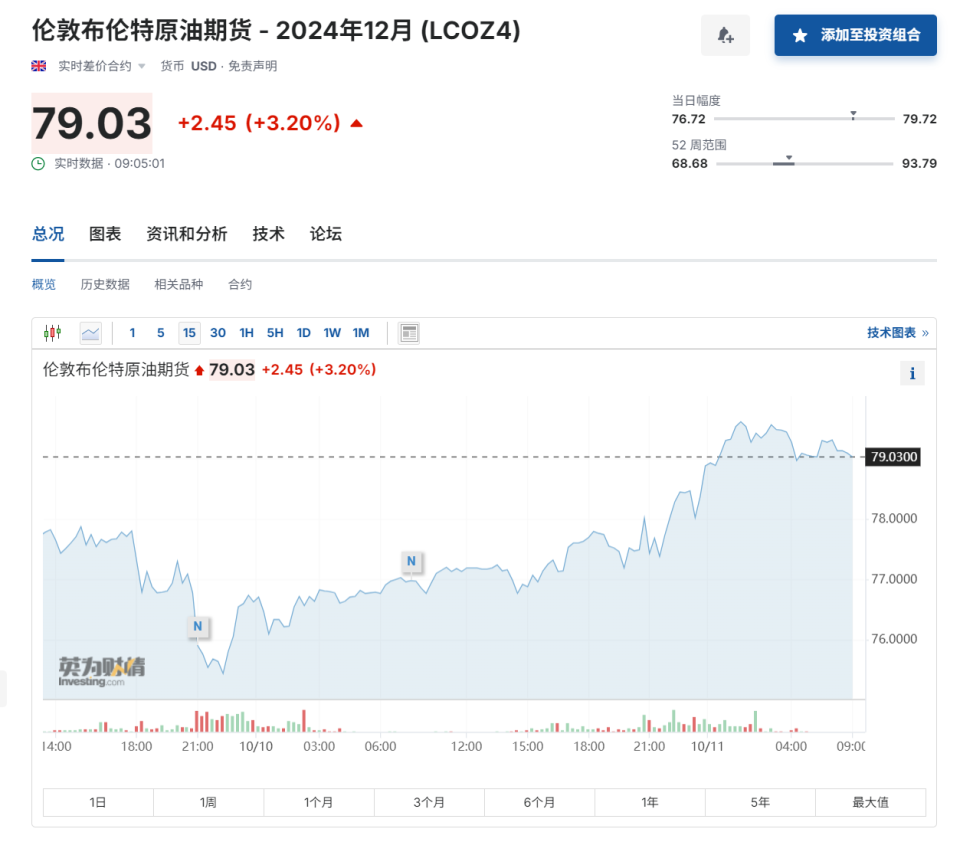Select the candlestick chart type
The image size is (960, 842).
(52, 332)
